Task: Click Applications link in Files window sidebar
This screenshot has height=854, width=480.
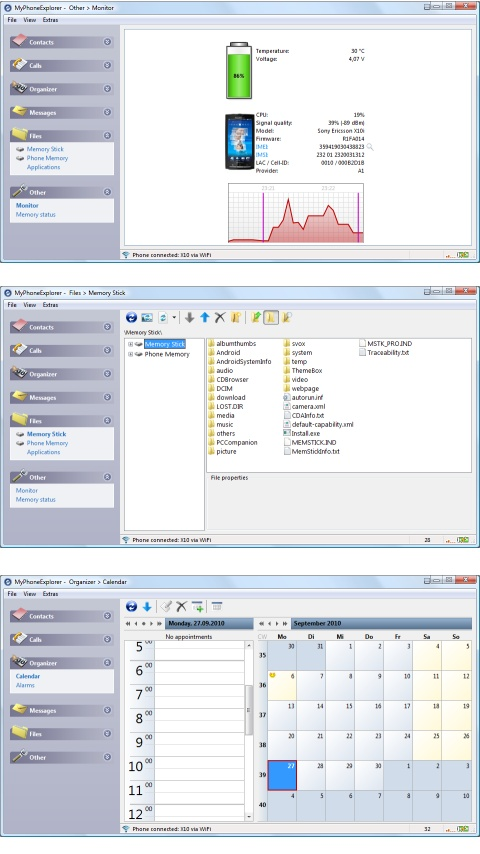Action: tap(44, 452)
